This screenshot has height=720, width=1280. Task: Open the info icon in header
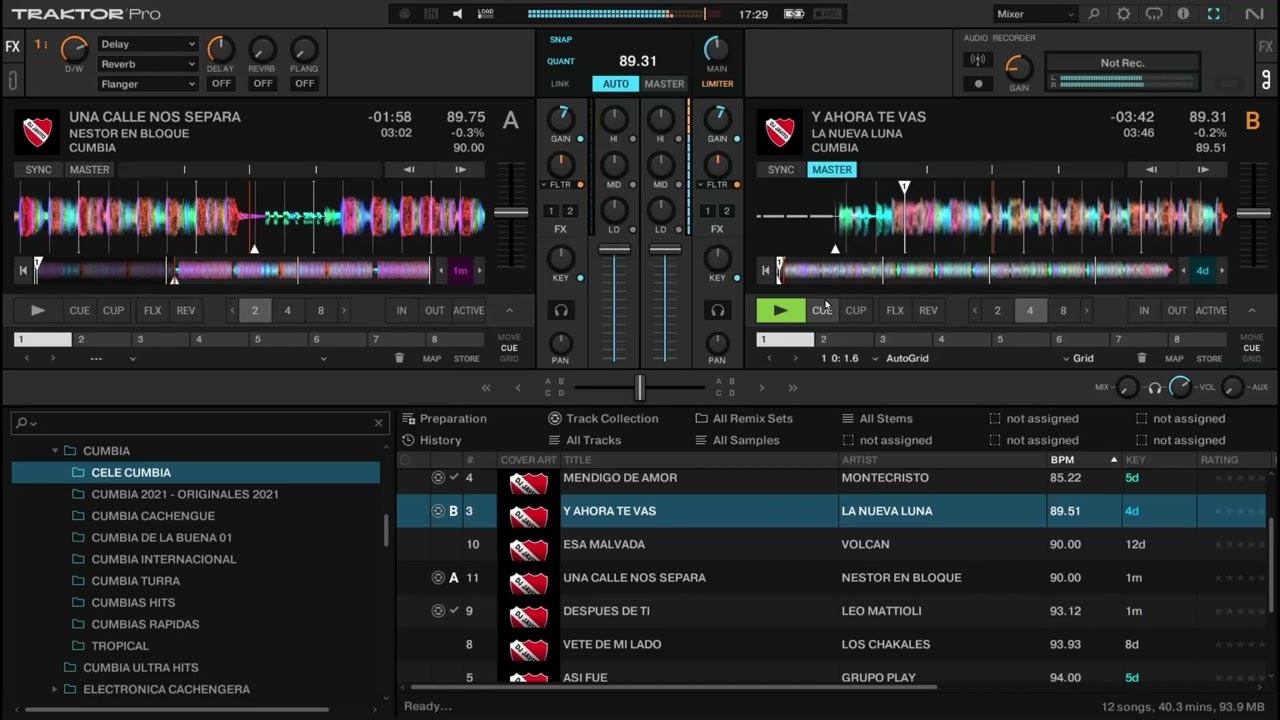click(1183, 14)
